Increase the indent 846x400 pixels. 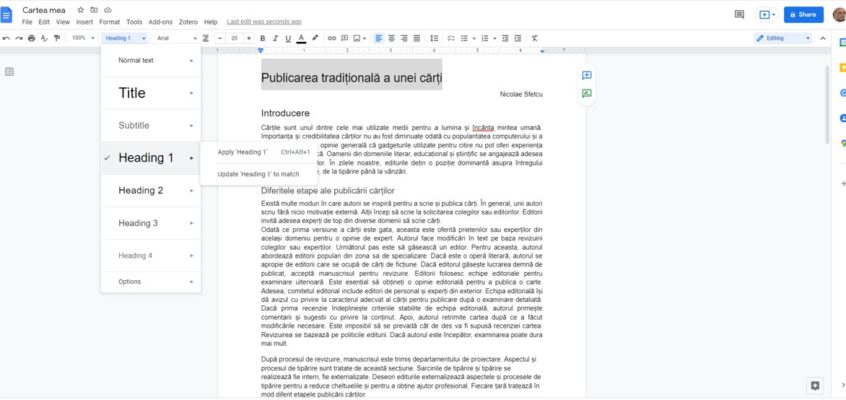518,38
